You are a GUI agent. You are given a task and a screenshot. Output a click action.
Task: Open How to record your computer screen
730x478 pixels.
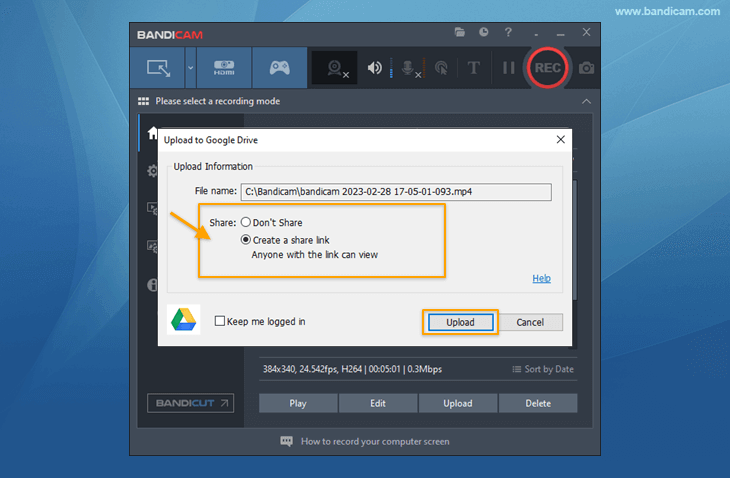pyautogui.click(x=375, y=441)
